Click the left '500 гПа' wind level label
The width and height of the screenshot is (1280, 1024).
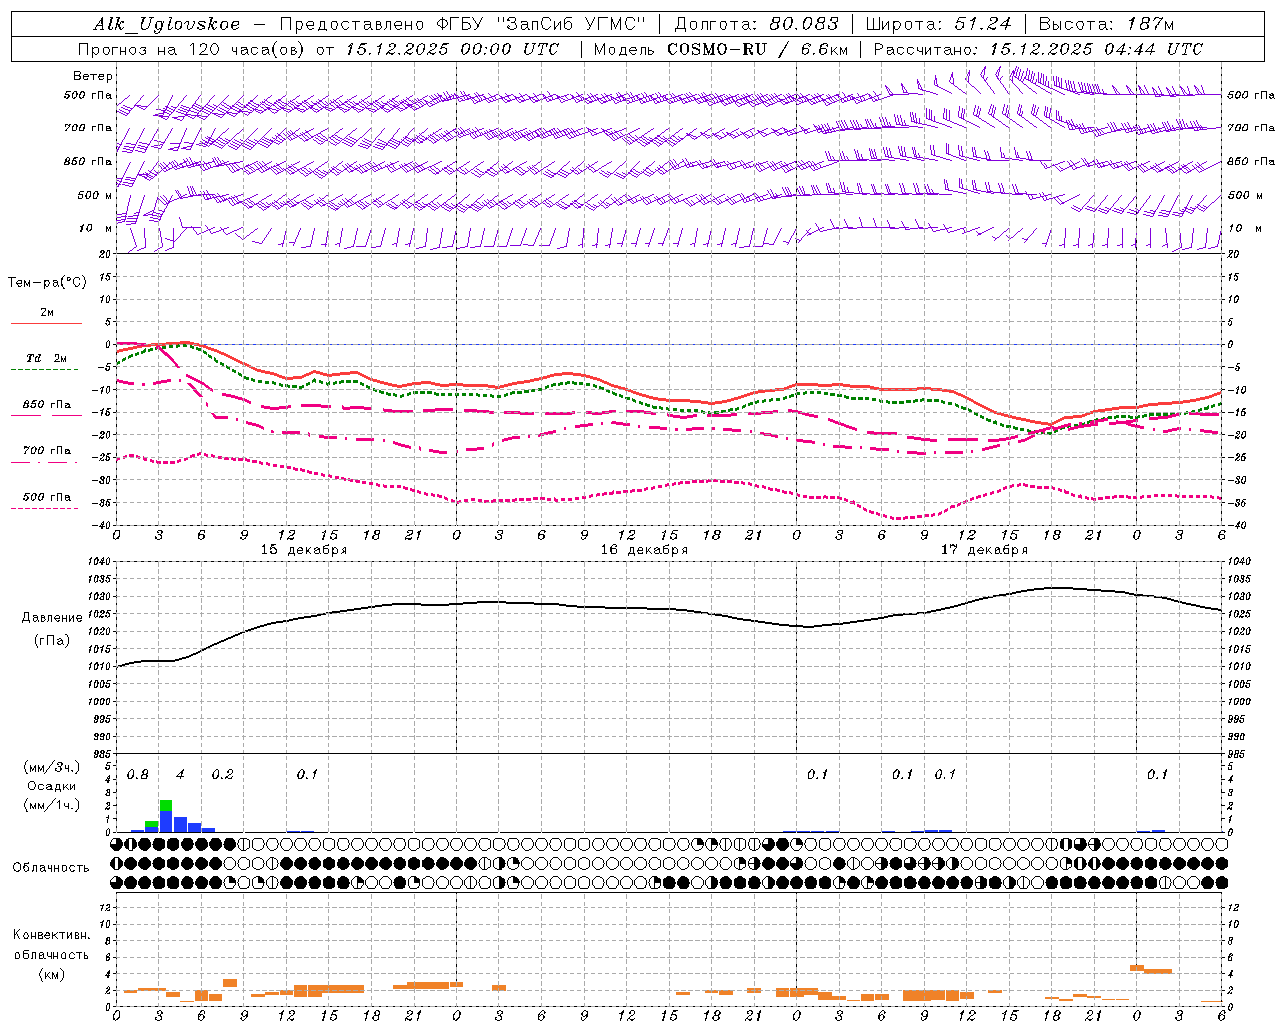tap(88, 96)
